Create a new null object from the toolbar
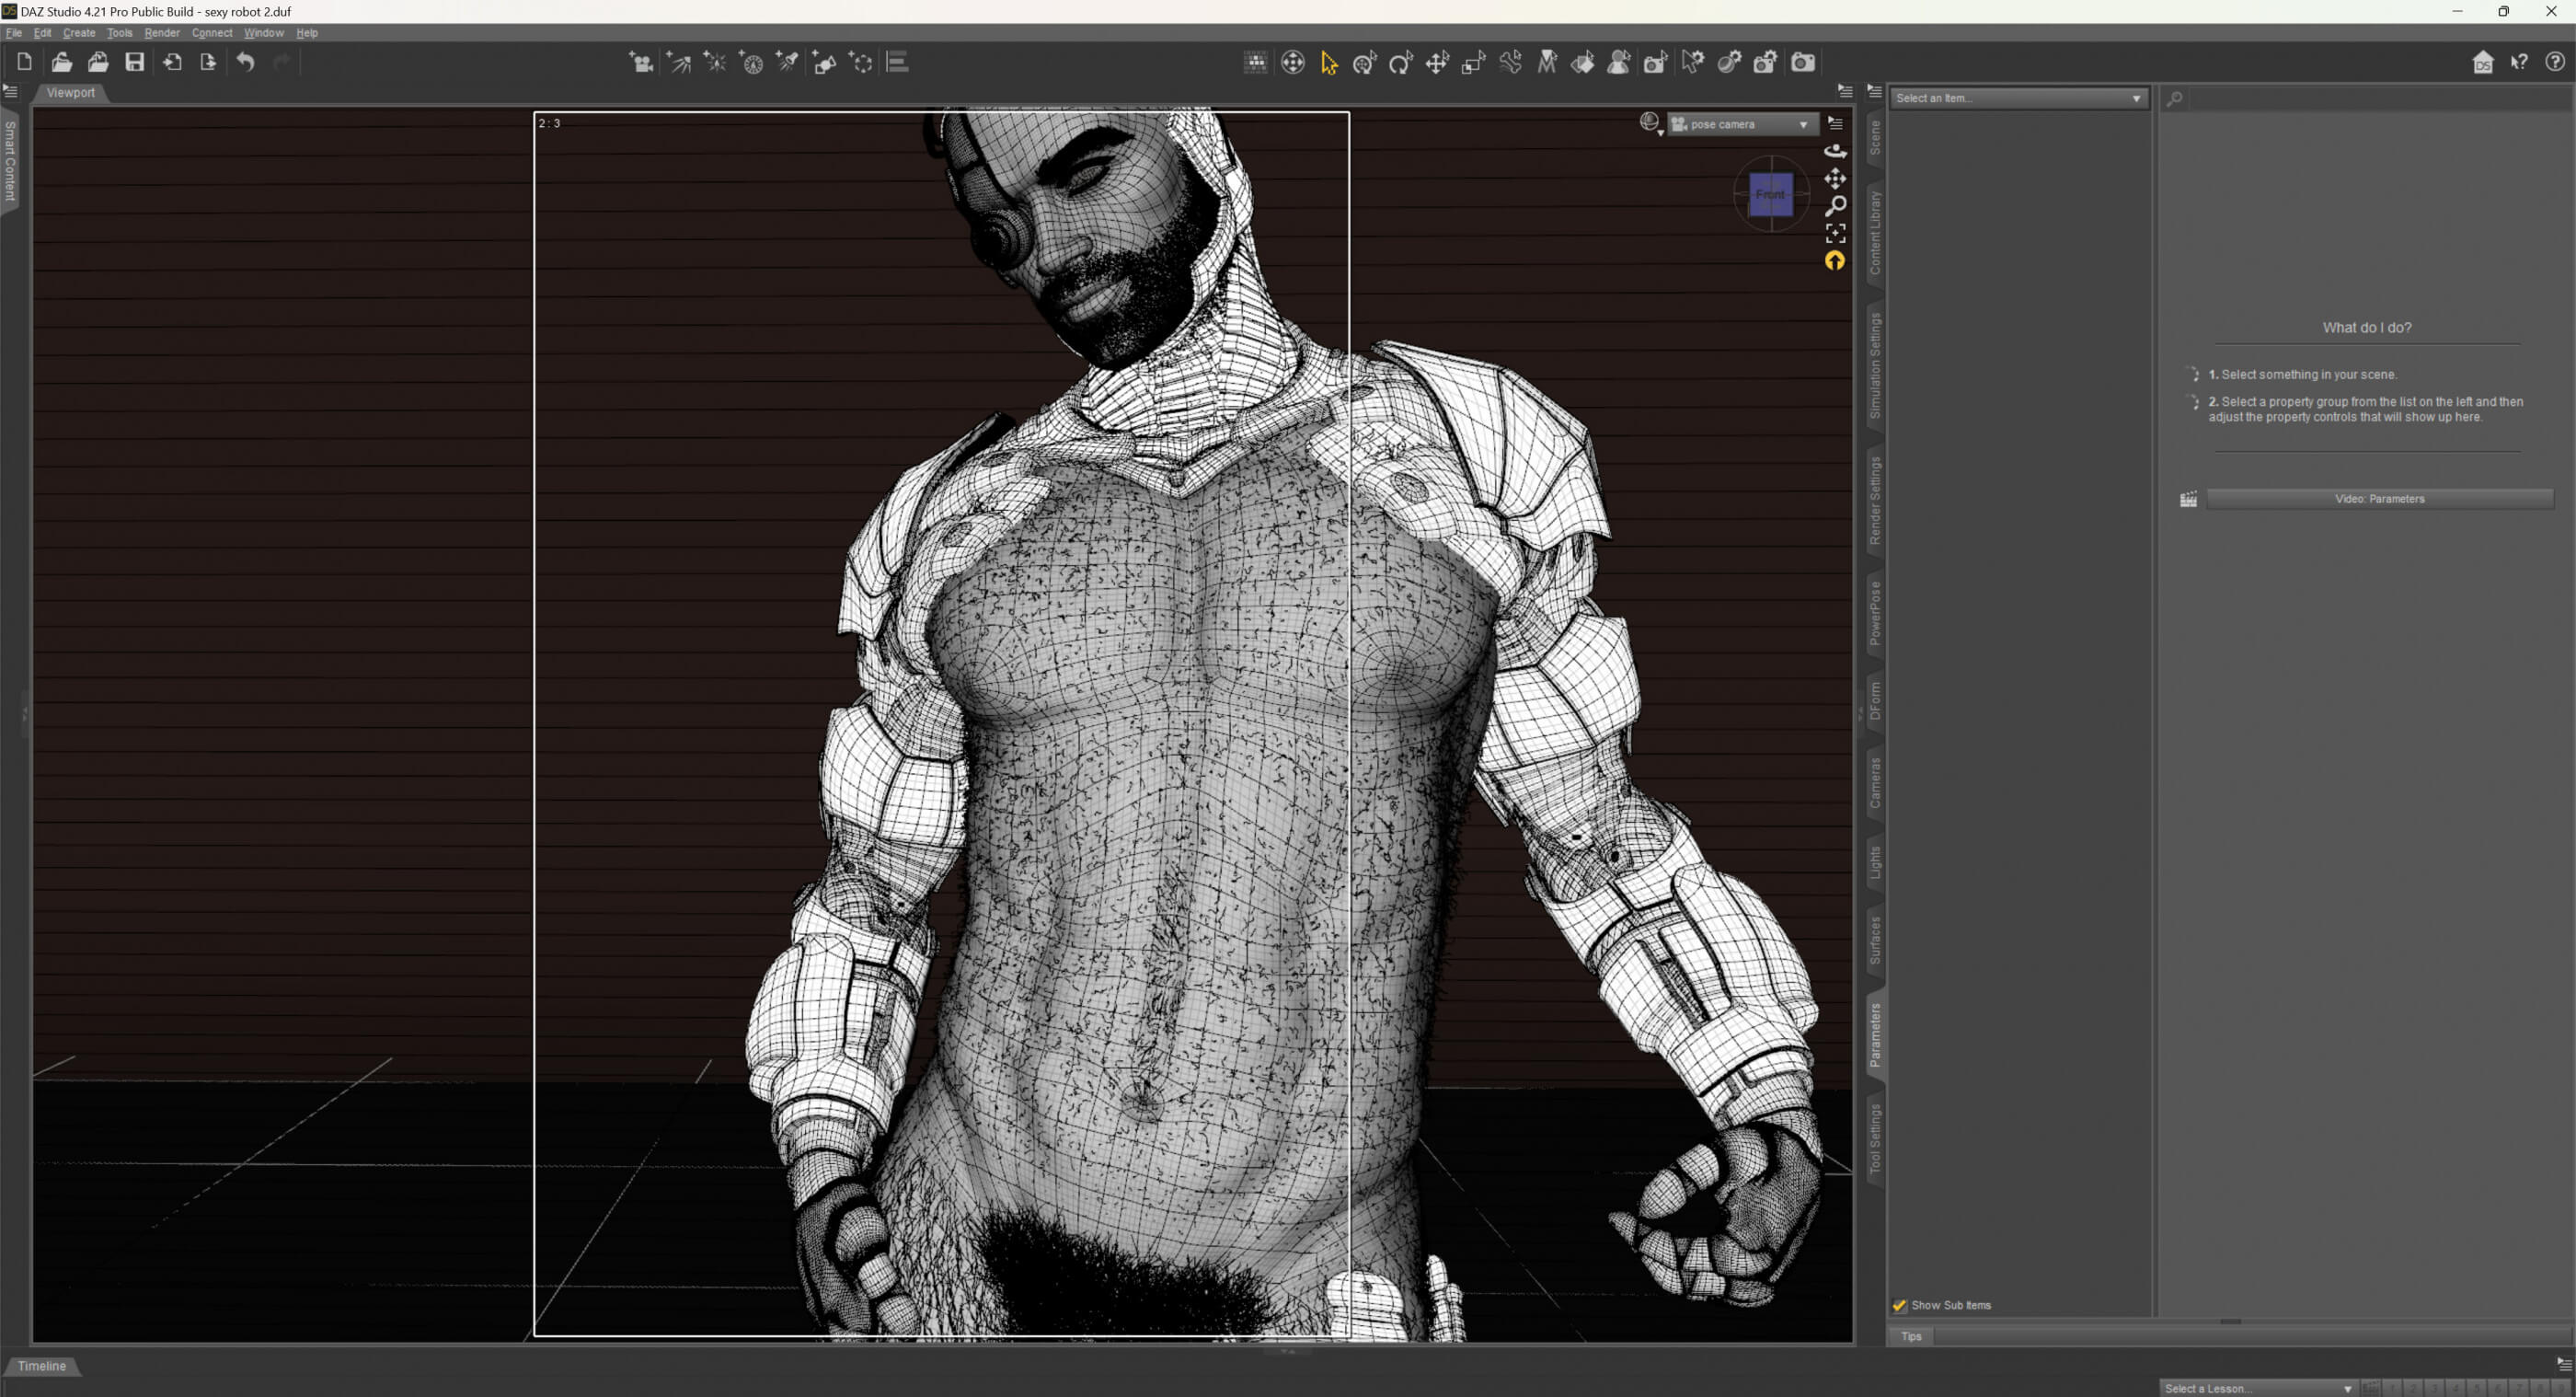Viewport: 2576px width, 1397px height. [x=861, y=63]
